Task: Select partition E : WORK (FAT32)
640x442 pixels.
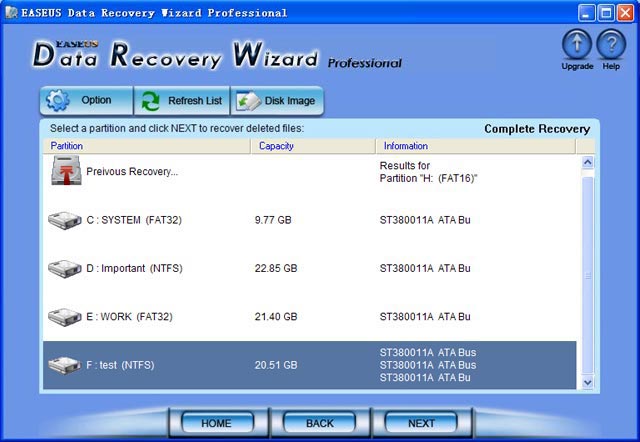Action: (129, 316)
